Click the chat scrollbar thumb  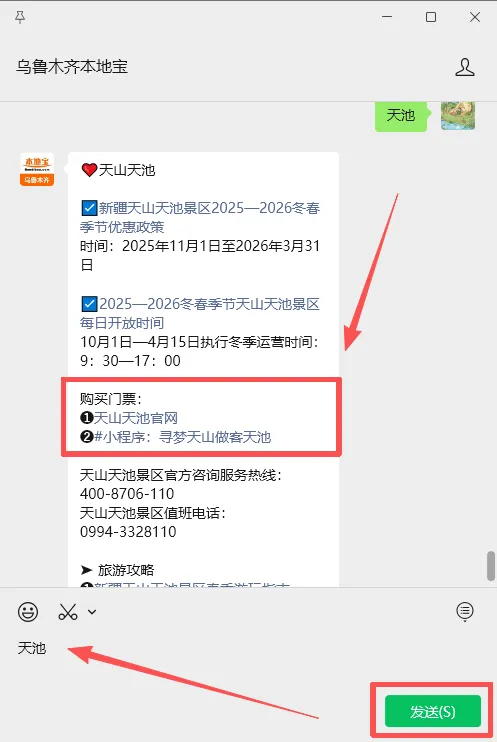pyautogui.click(x=491, y=565)
